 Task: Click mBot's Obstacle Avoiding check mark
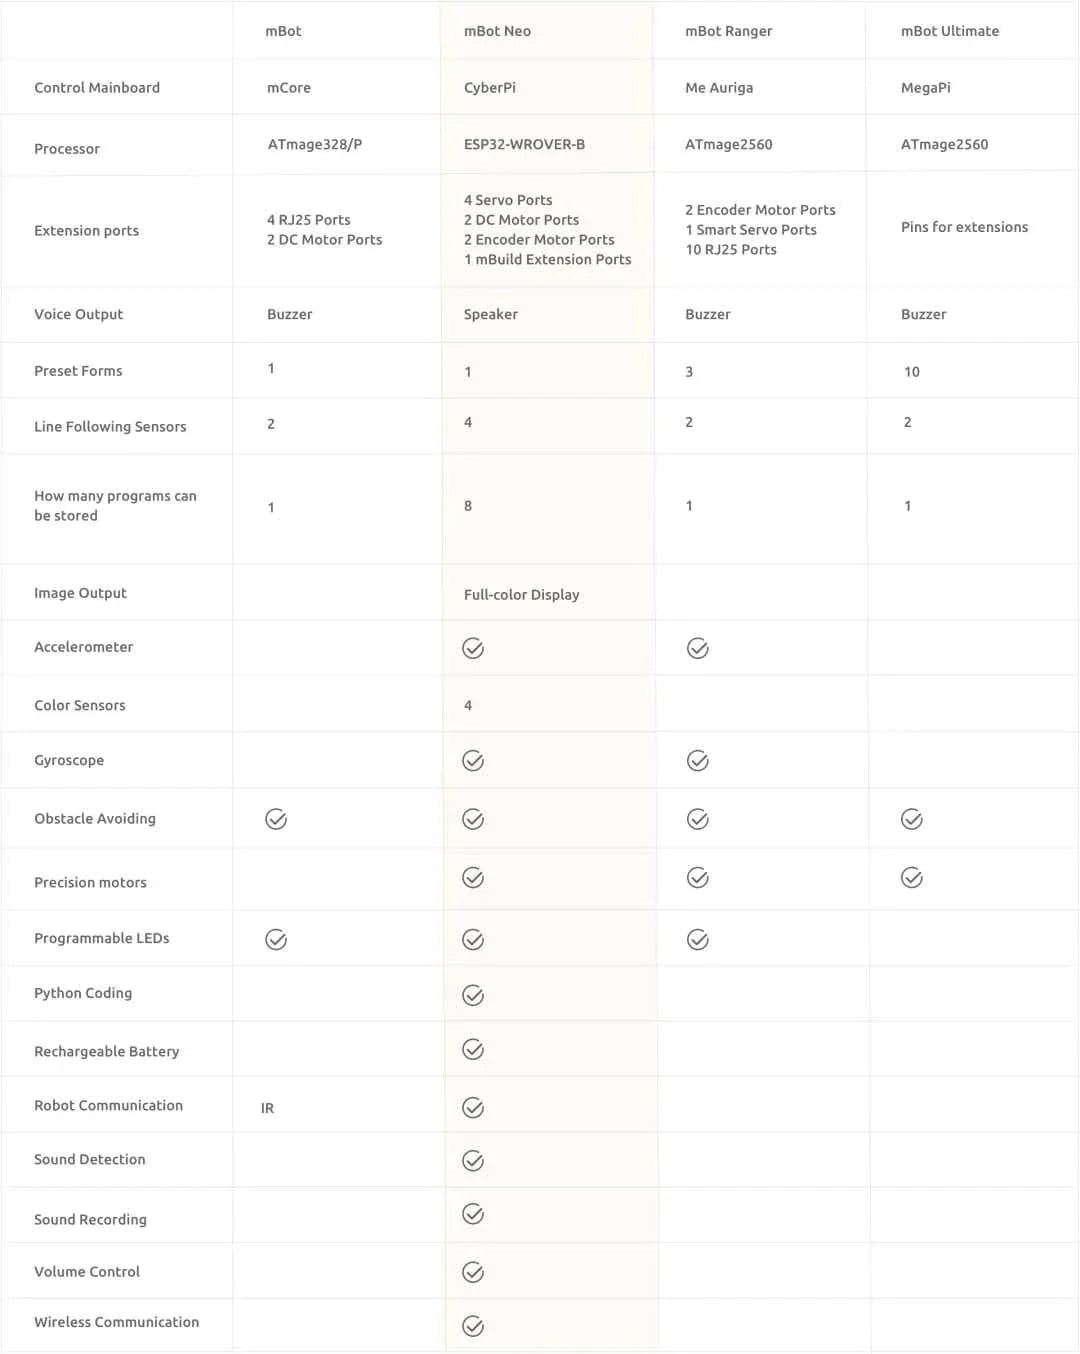[276, 820]
